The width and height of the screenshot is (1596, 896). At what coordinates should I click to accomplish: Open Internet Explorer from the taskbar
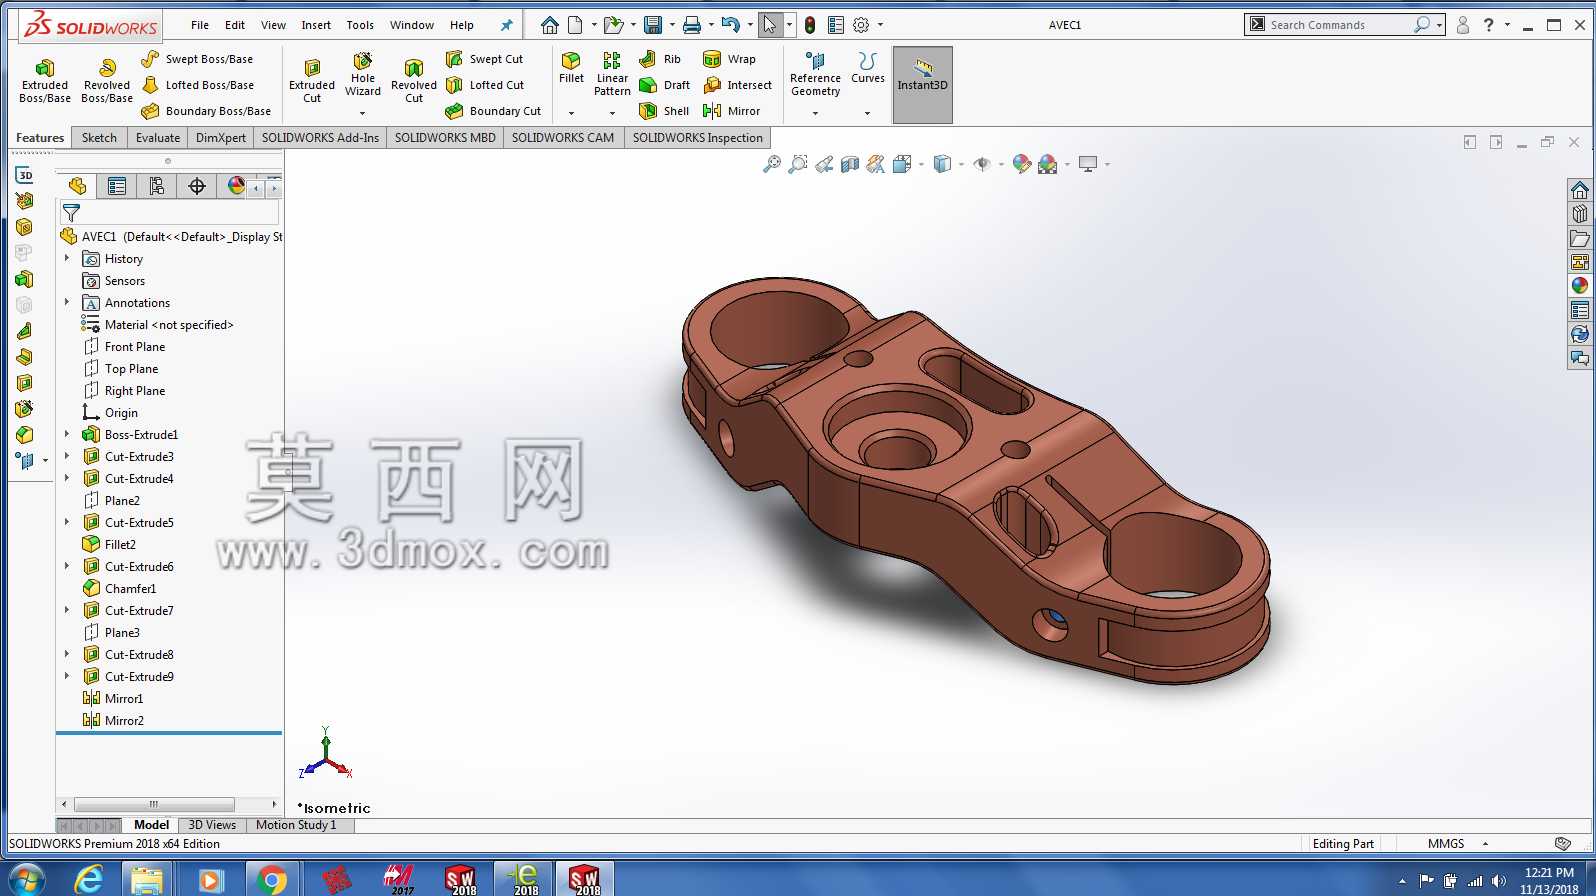(x=89, y=879)
